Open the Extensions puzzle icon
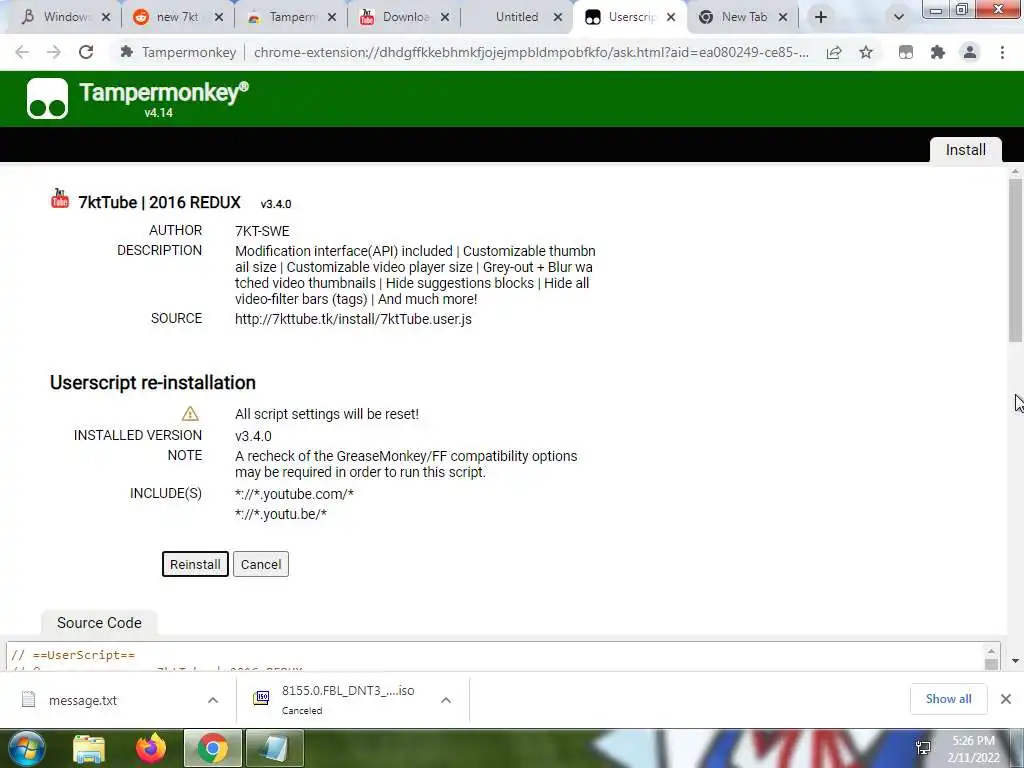 click(x=938, y=52)
